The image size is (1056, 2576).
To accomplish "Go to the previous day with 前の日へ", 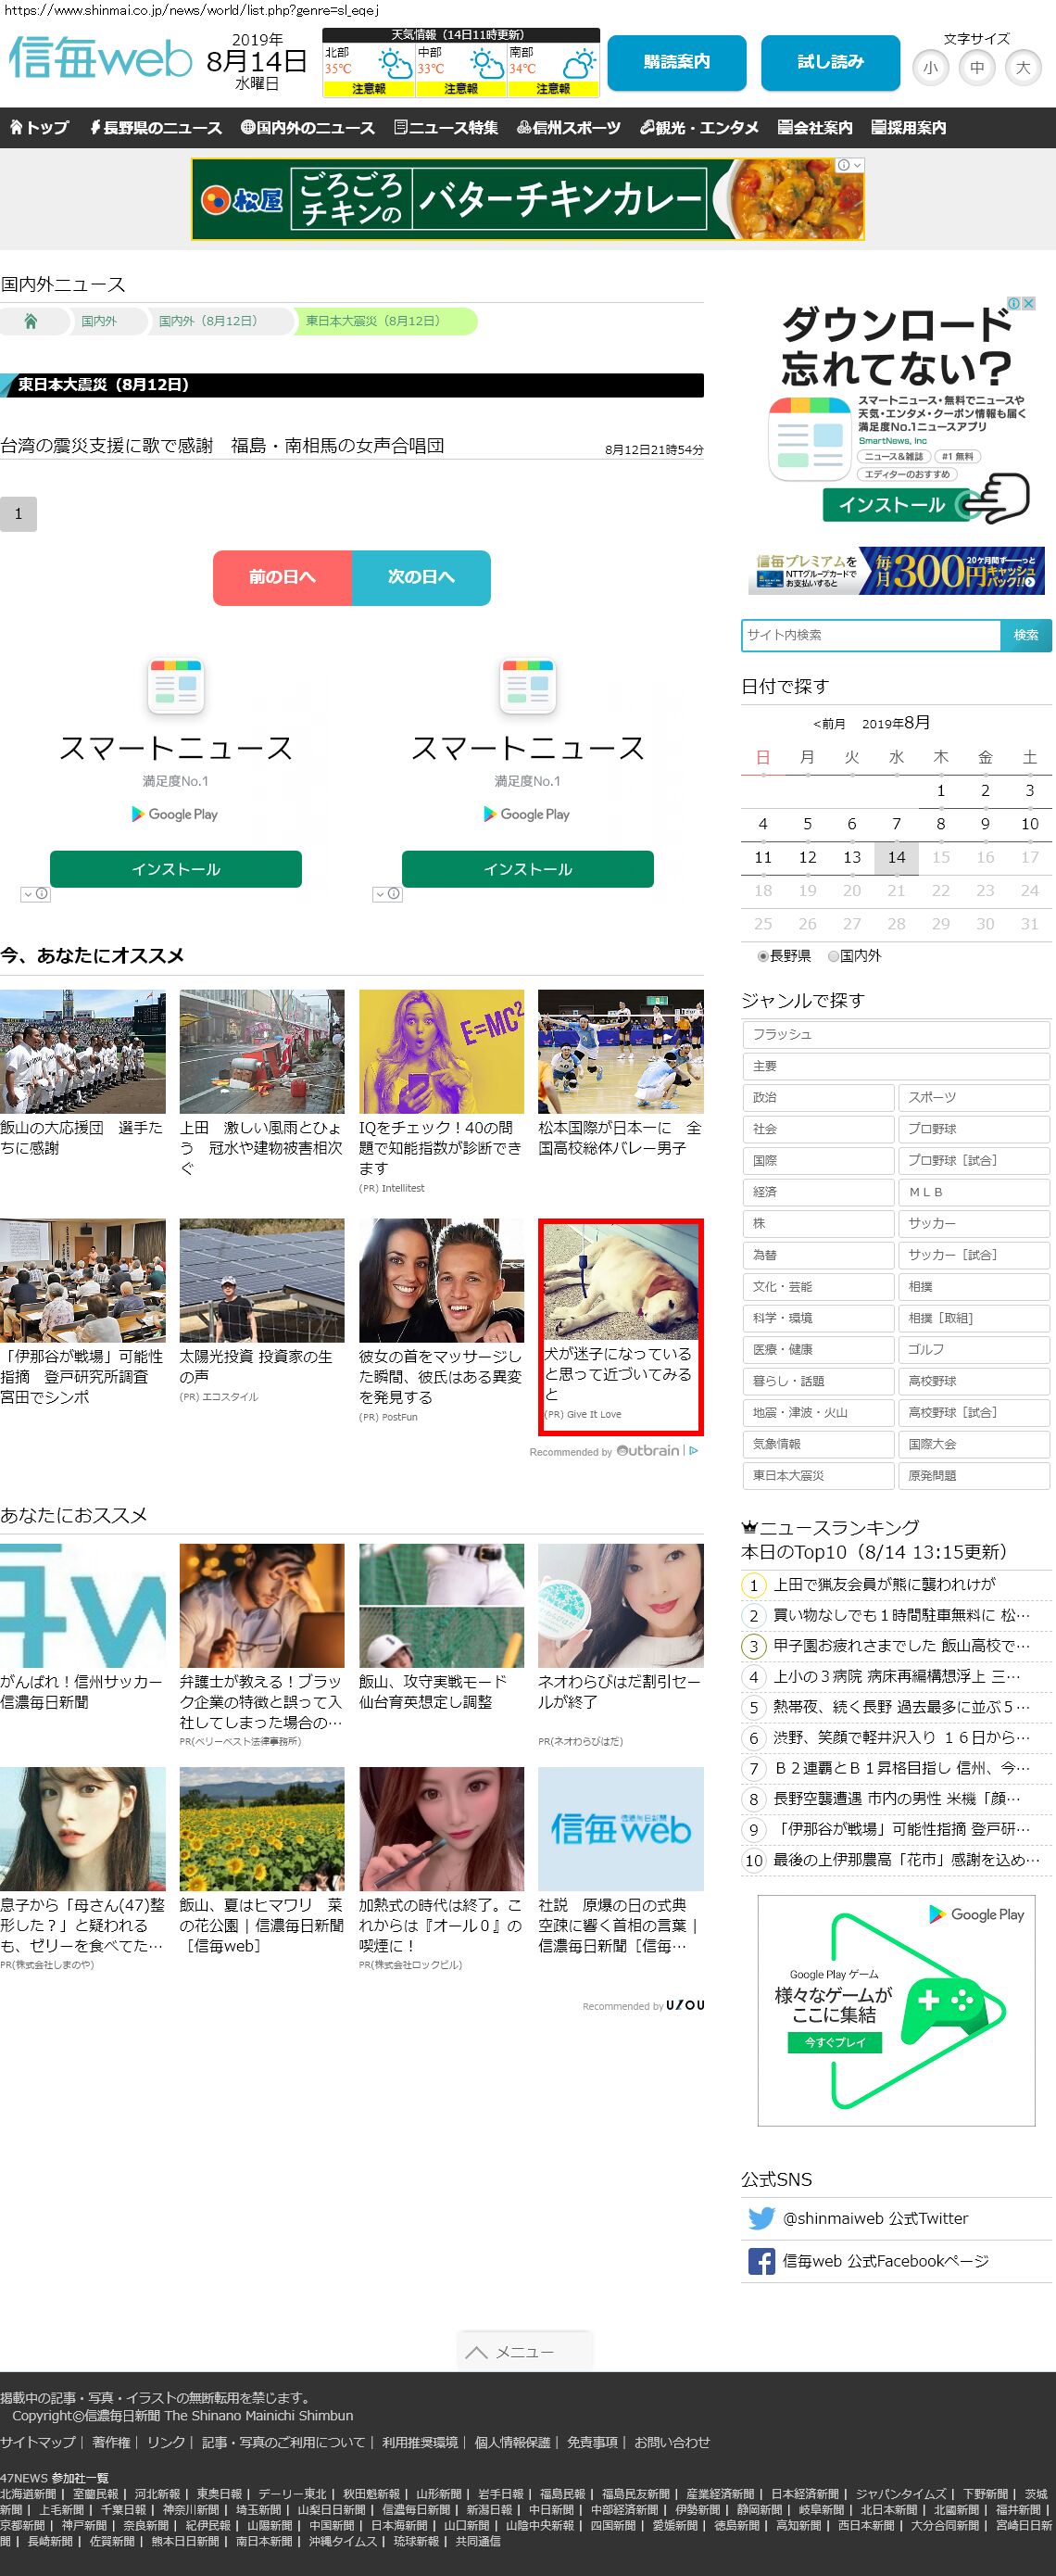I will (282, 577).
